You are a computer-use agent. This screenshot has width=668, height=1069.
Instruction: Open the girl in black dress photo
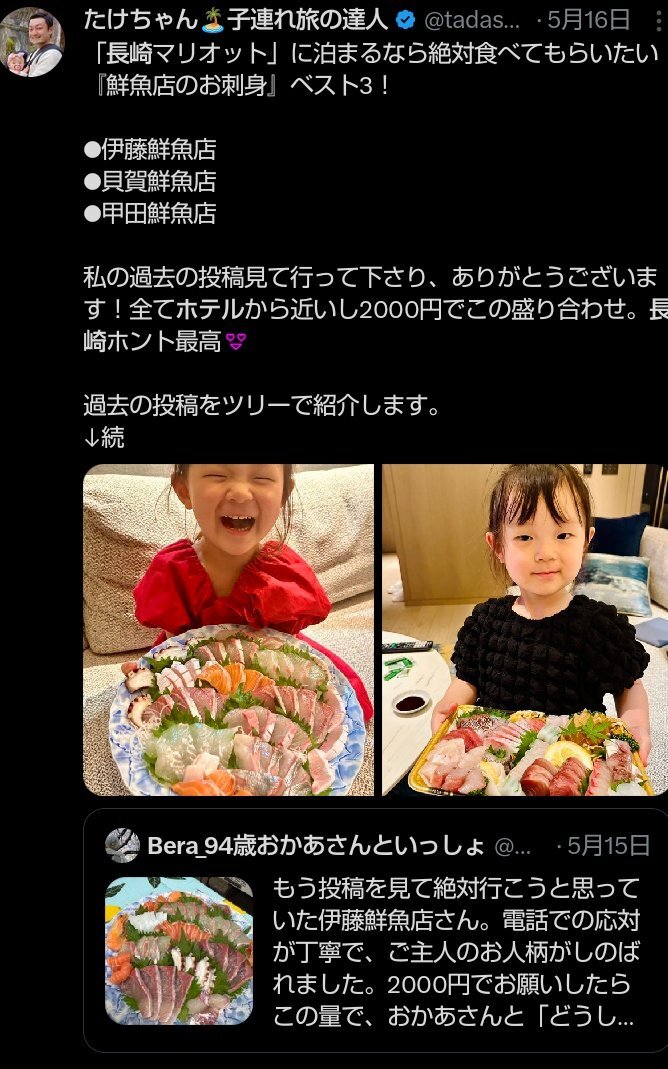[x=523, y=630]
